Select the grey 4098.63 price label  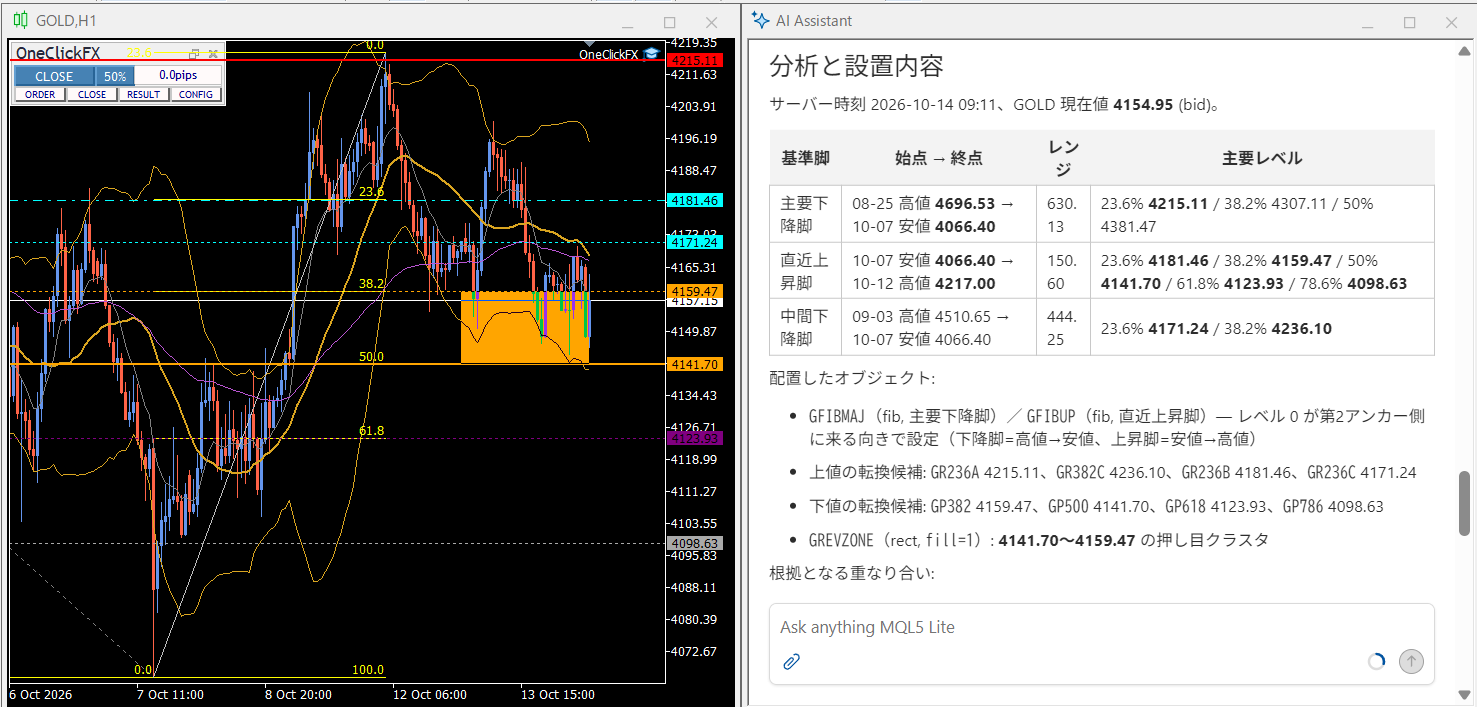[x=694, y=543]
